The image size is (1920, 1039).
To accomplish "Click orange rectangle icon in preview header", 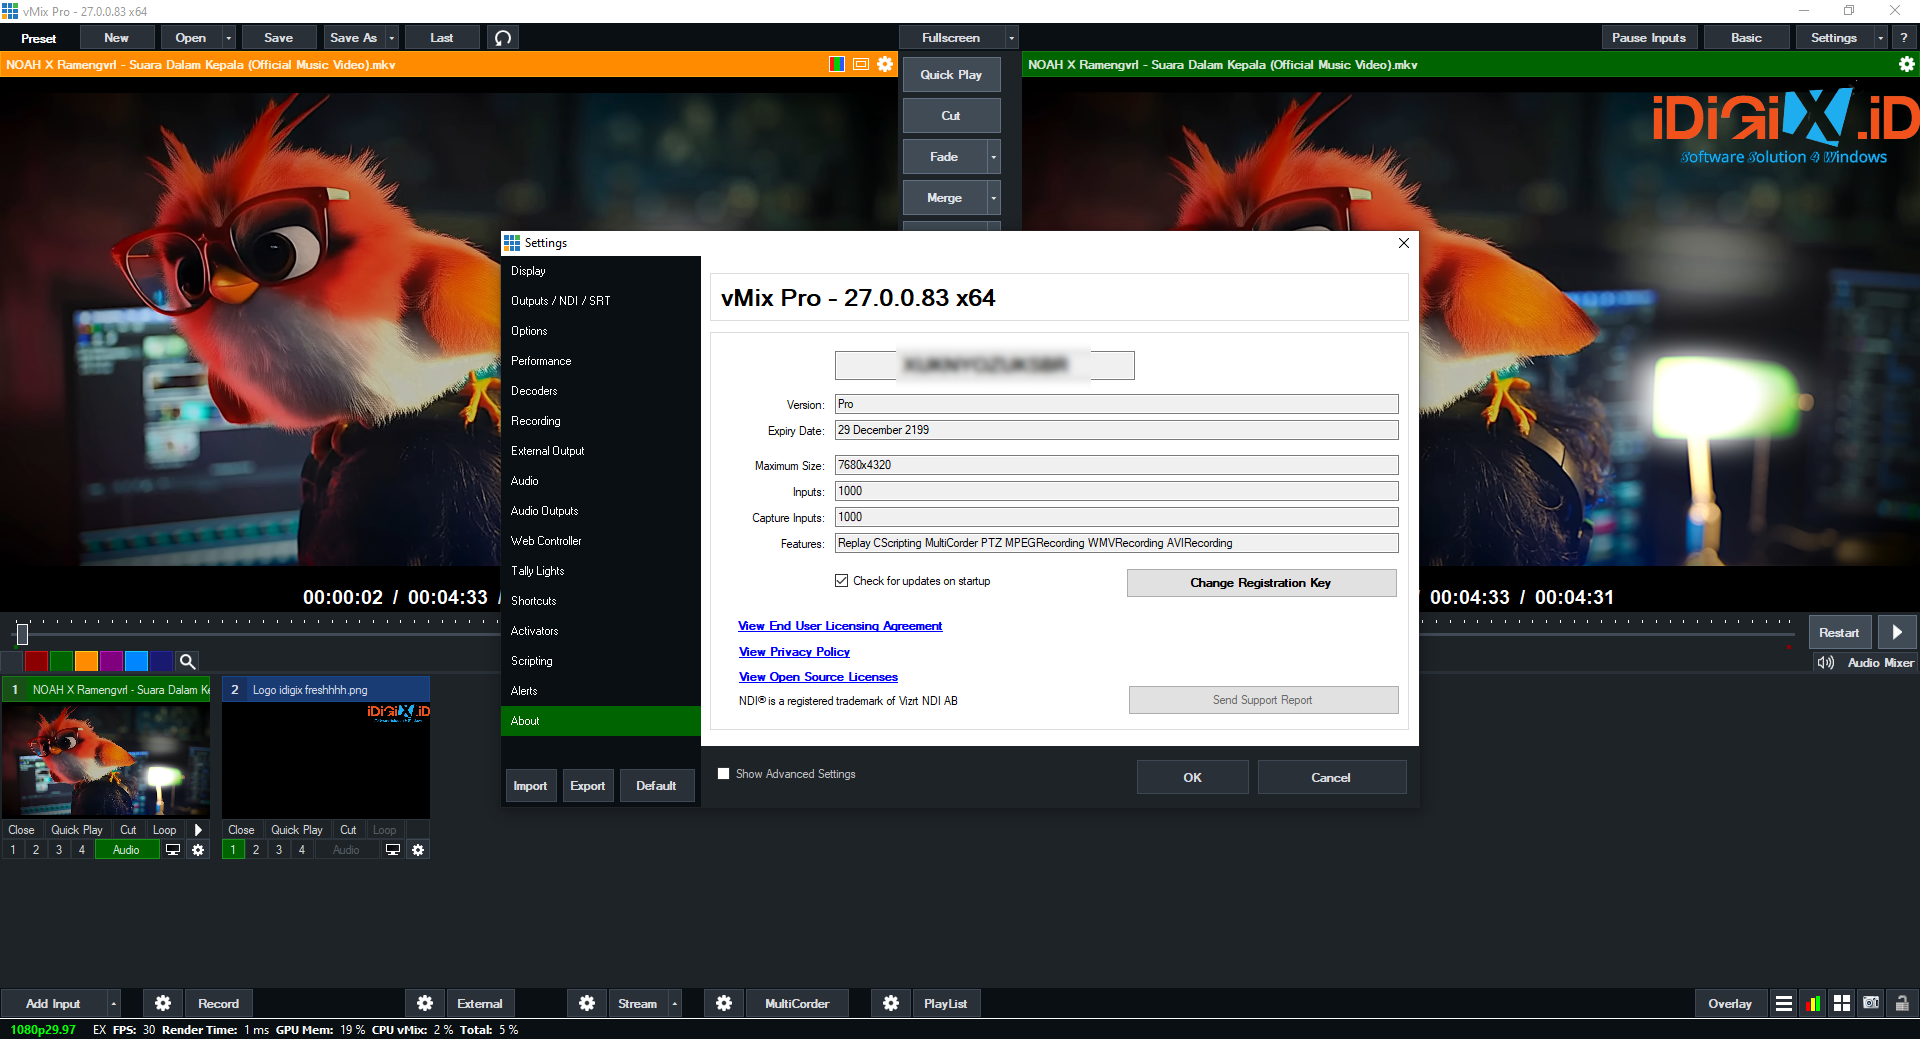I will tap(861, 64).
